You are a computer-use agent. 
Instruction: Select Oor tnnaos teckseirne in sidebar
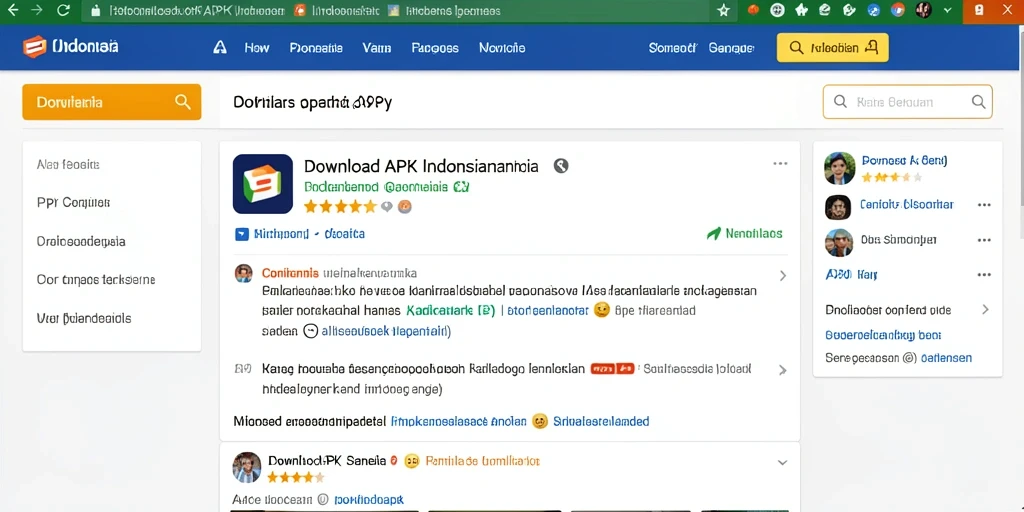[96, 280]
